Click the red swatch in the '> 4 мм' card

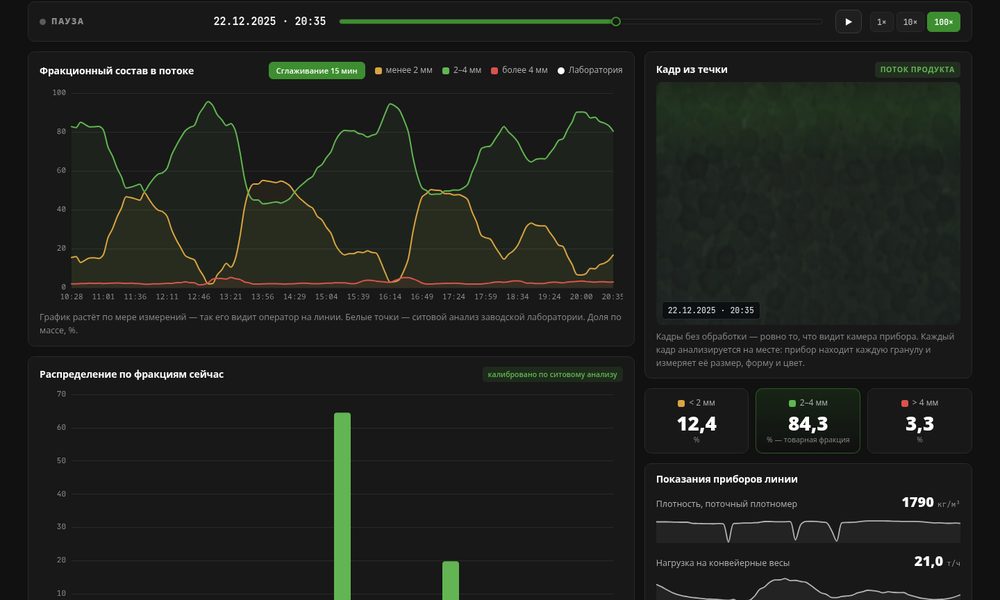[x=904, y=404]
